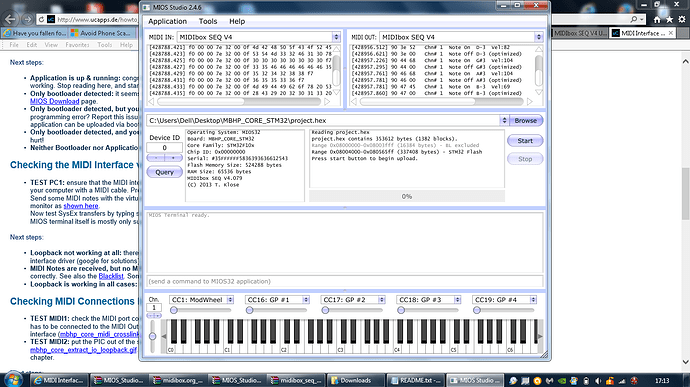Click the keyboard channel stepper buttons

pyautogui.click(x=154, y=316)
